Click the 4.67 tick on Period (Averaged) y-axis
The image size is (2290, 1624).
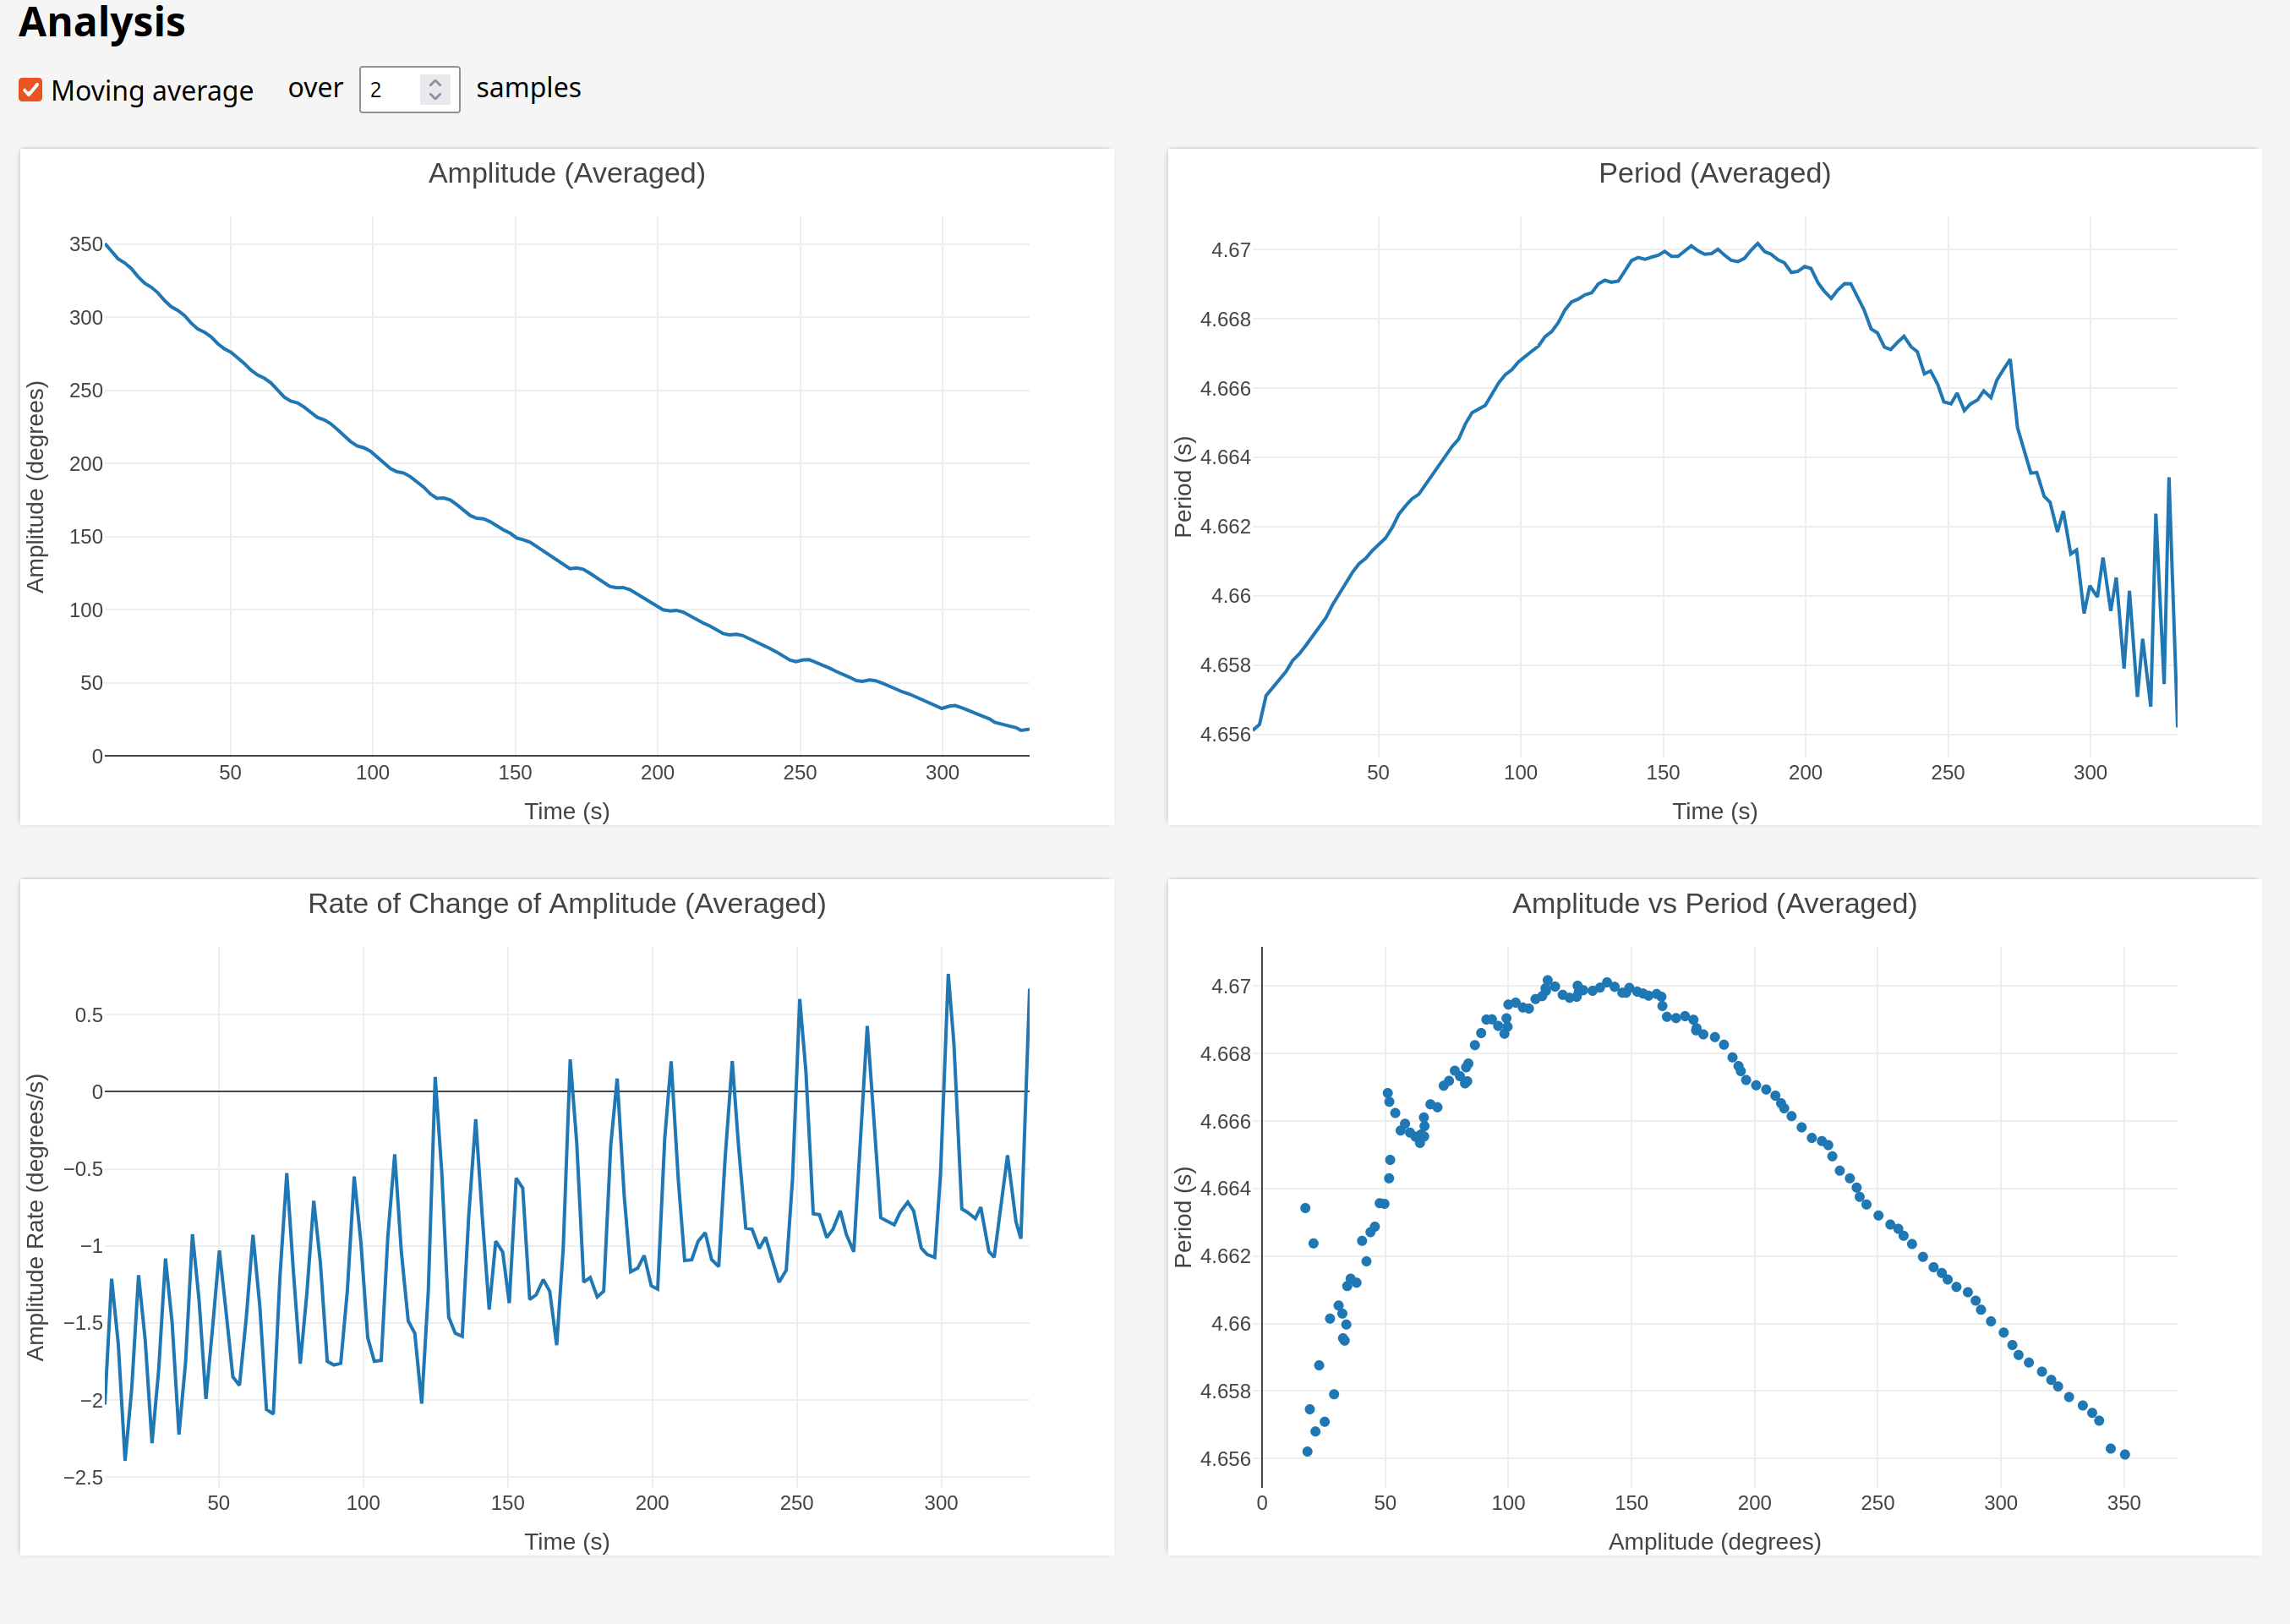coord(1230,250)
